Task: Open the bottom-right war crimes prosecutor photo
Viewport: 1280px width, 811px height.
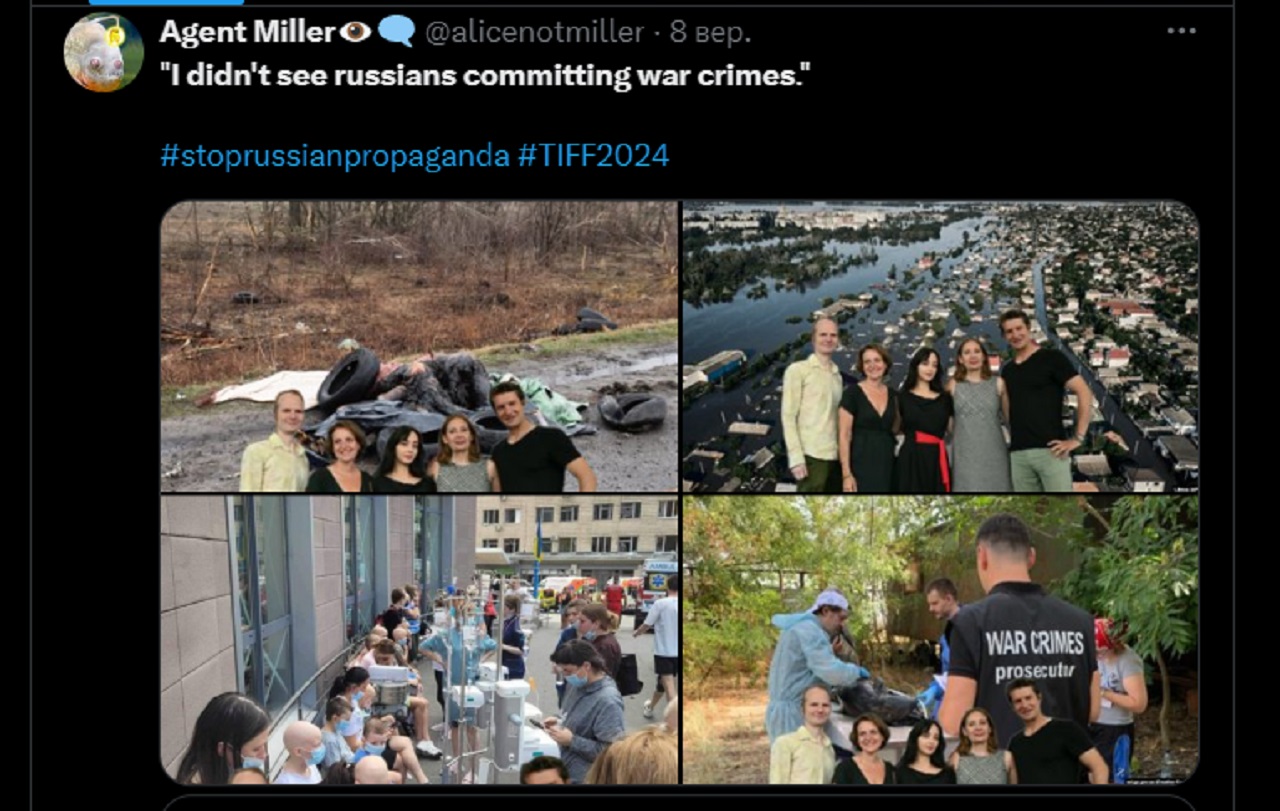Action: click(940, 640)
